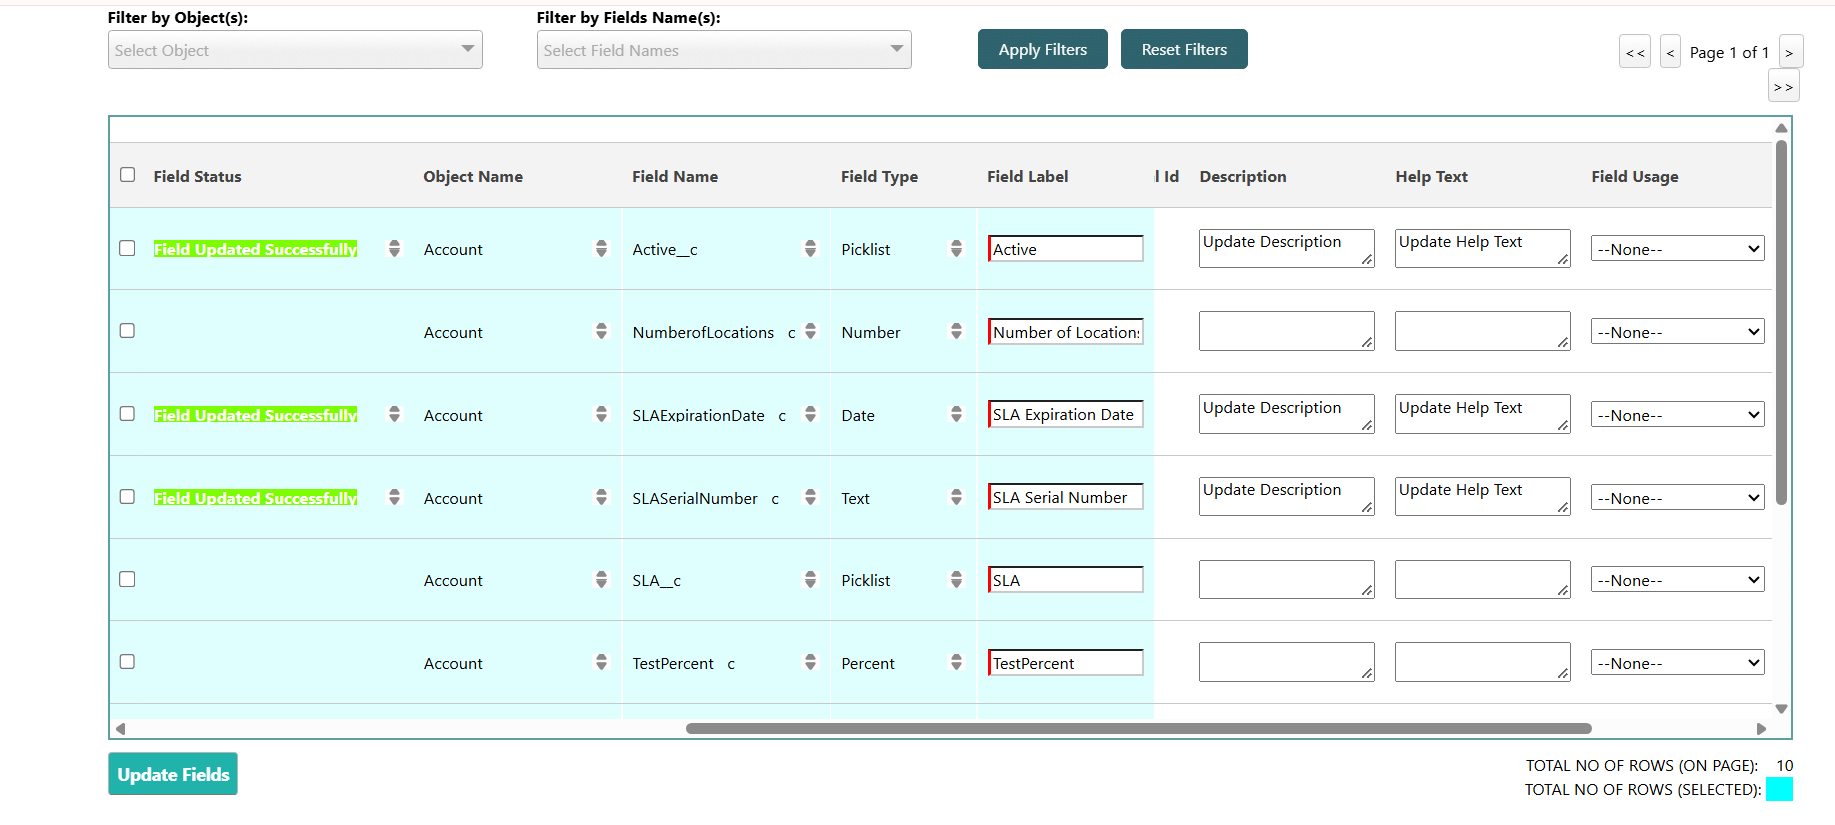
Task: Click the Help Text box for TestPercent row
Action: pyautogui.click(x=1483, y=662)
